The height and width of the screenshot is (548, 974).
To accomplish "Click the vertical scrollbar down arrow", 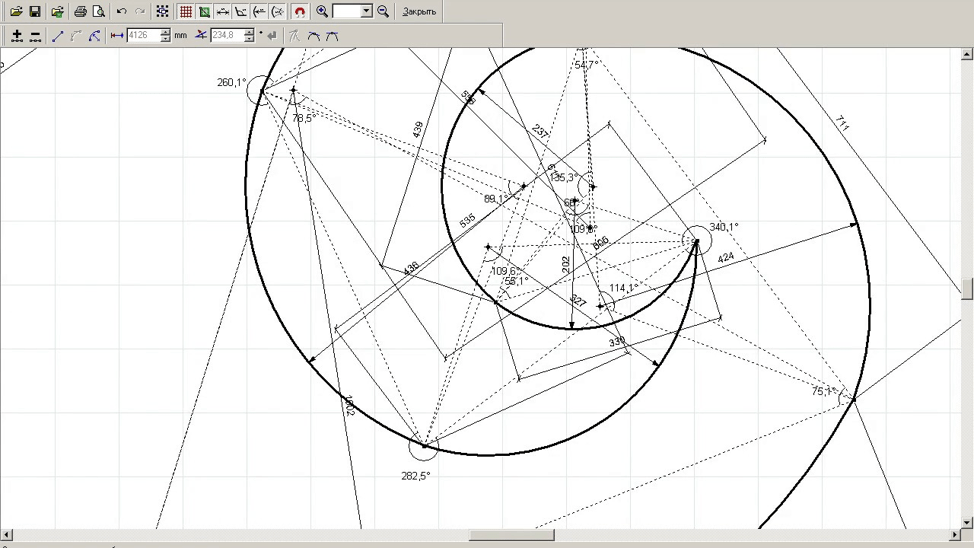I will 967,521.
